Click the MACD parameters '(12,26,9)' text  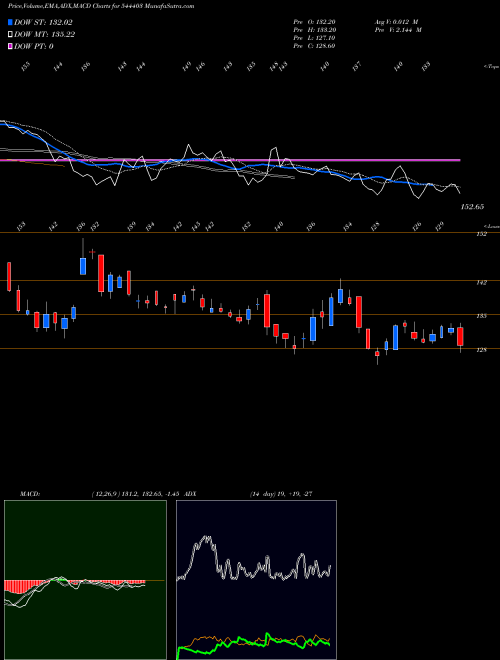coord(106,493)
